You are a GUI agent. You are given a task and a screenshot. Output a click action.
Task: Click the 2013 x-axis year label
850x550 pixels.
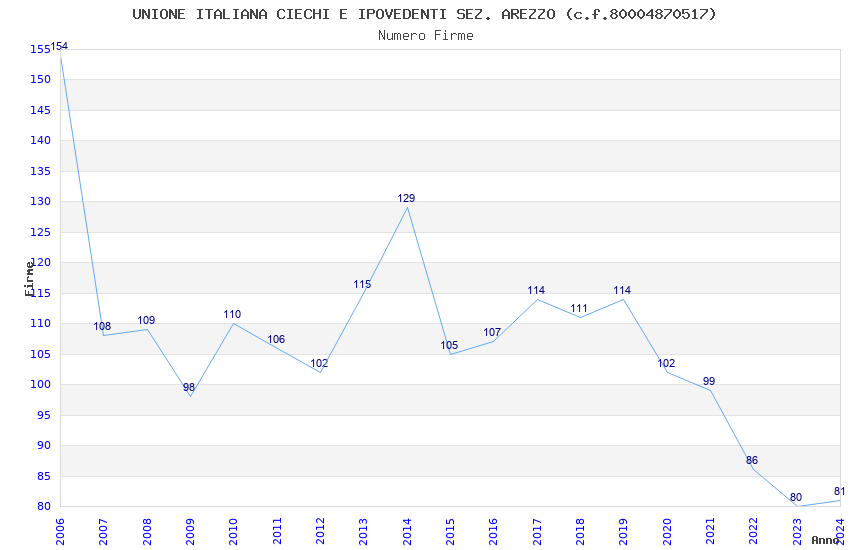click(363, 531)
